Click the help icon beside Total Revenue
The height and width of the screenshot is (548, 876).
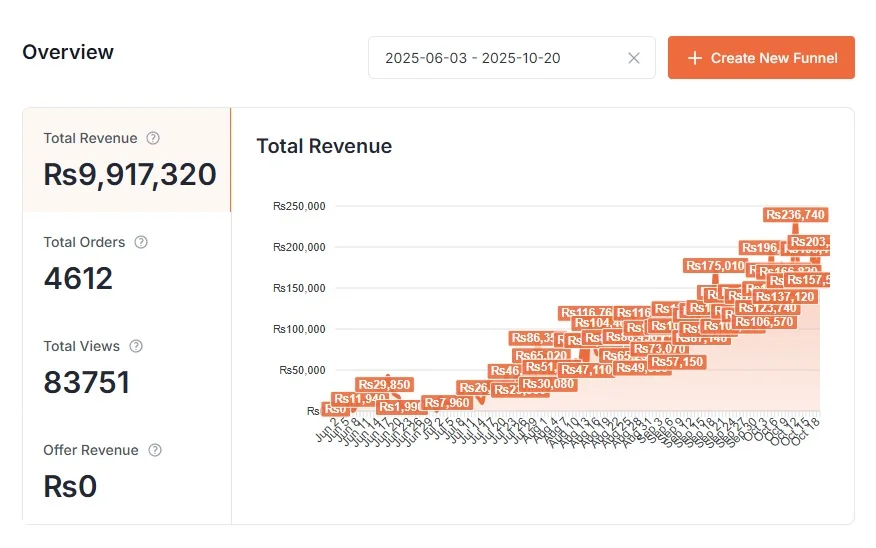(x=153, y=138)
